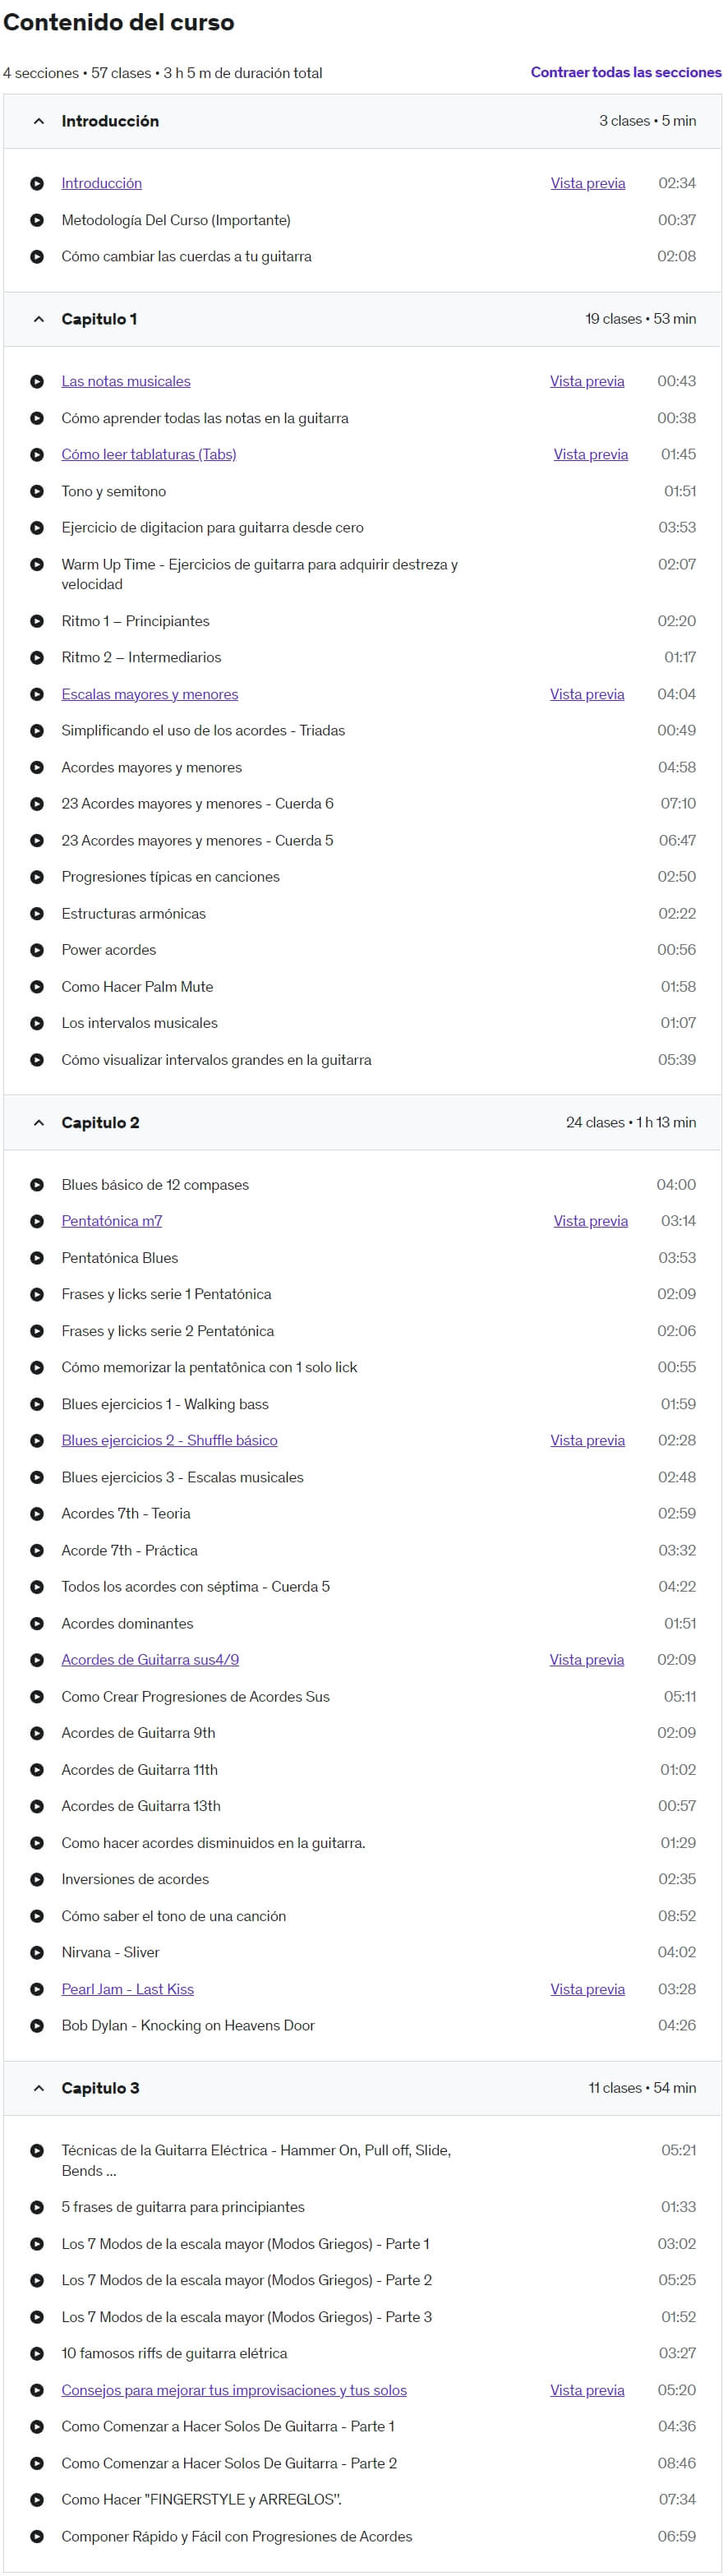Viewport: 728px width, 2576px height.
Task: Open Consejos para mejorar tus improvisaciones link
Action: (234, 2390)
